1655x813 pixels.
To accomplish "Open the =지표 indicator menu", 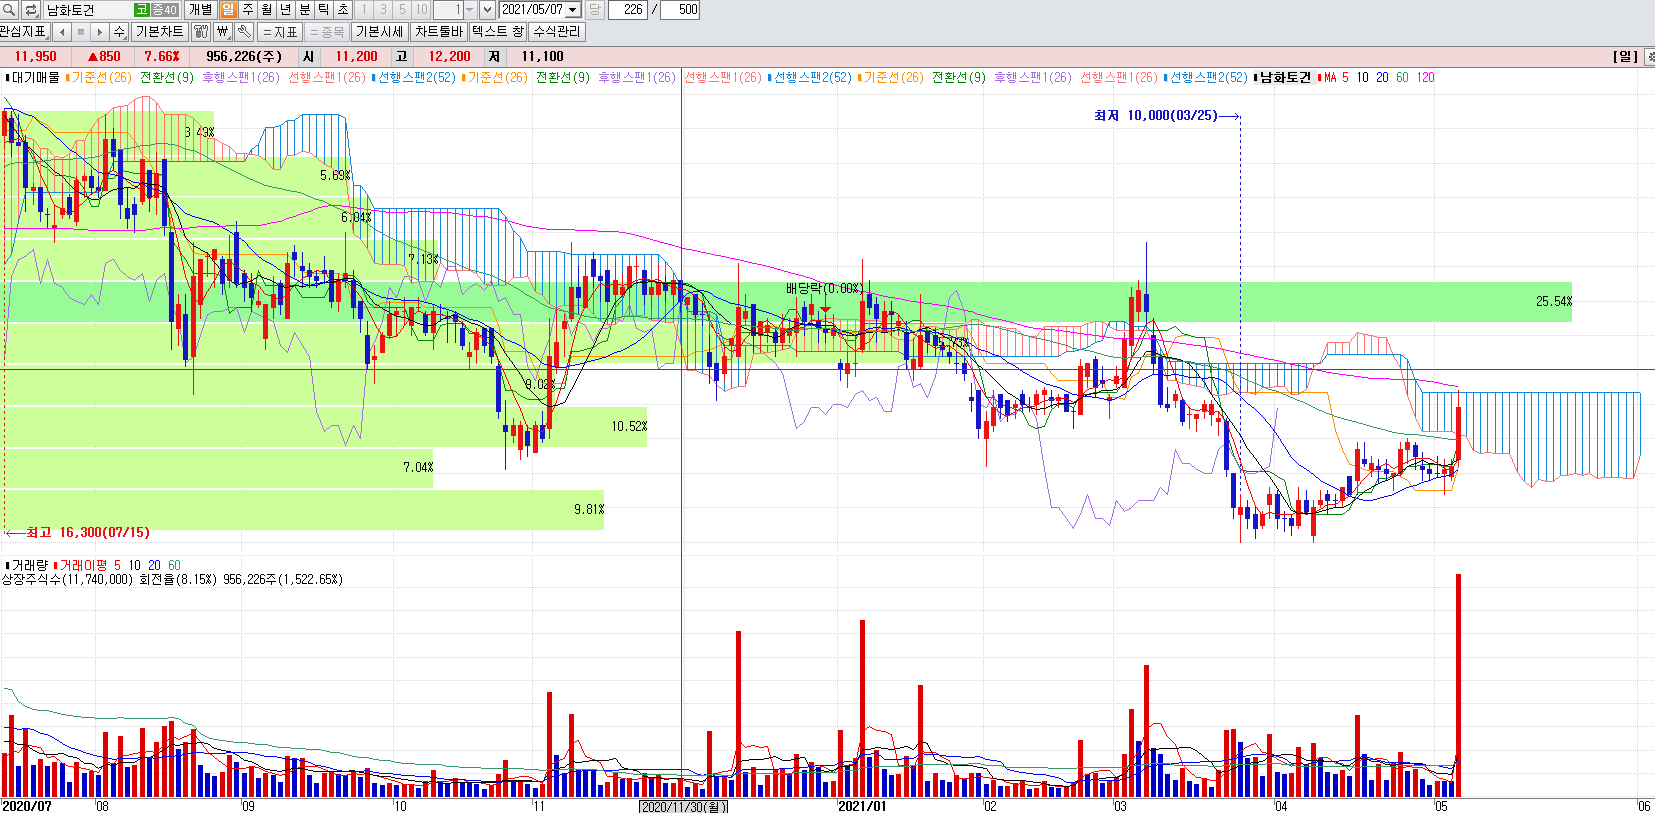I will pos(280,32).
